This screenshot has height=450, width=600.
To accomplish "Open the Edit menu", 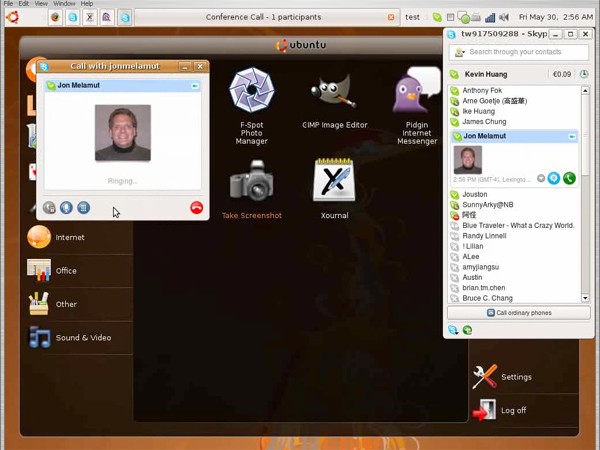I will 23,3.
